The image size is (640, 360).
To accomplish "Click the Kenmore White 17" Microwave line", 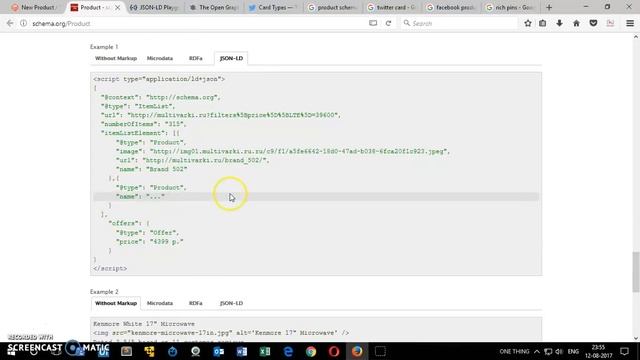I will pos(144,324).
